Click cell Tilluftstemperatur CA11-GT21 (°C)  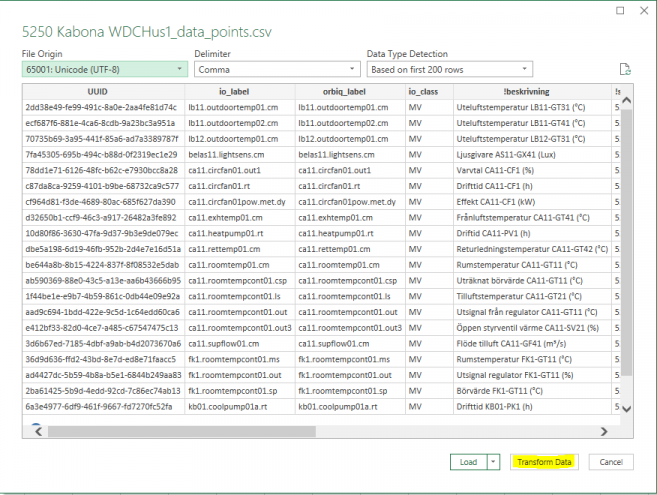532,296
